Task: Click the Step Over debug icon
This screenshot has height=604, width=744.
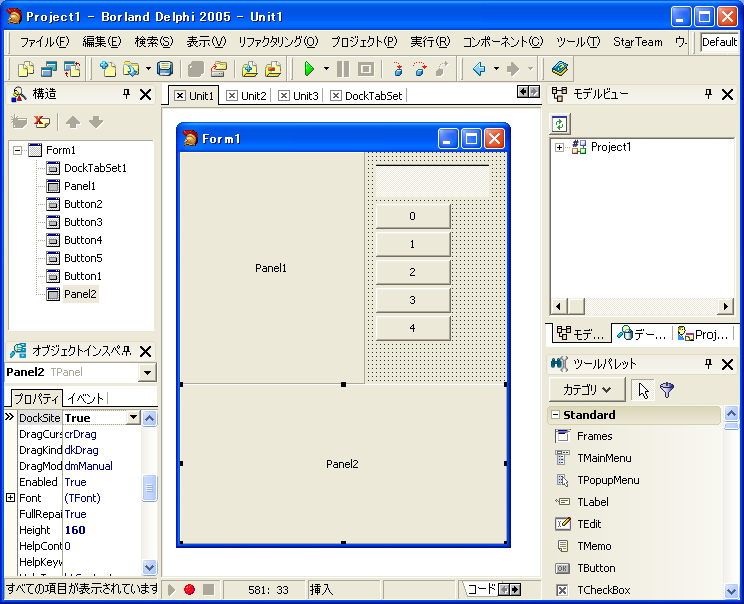Action: point(419,69)
